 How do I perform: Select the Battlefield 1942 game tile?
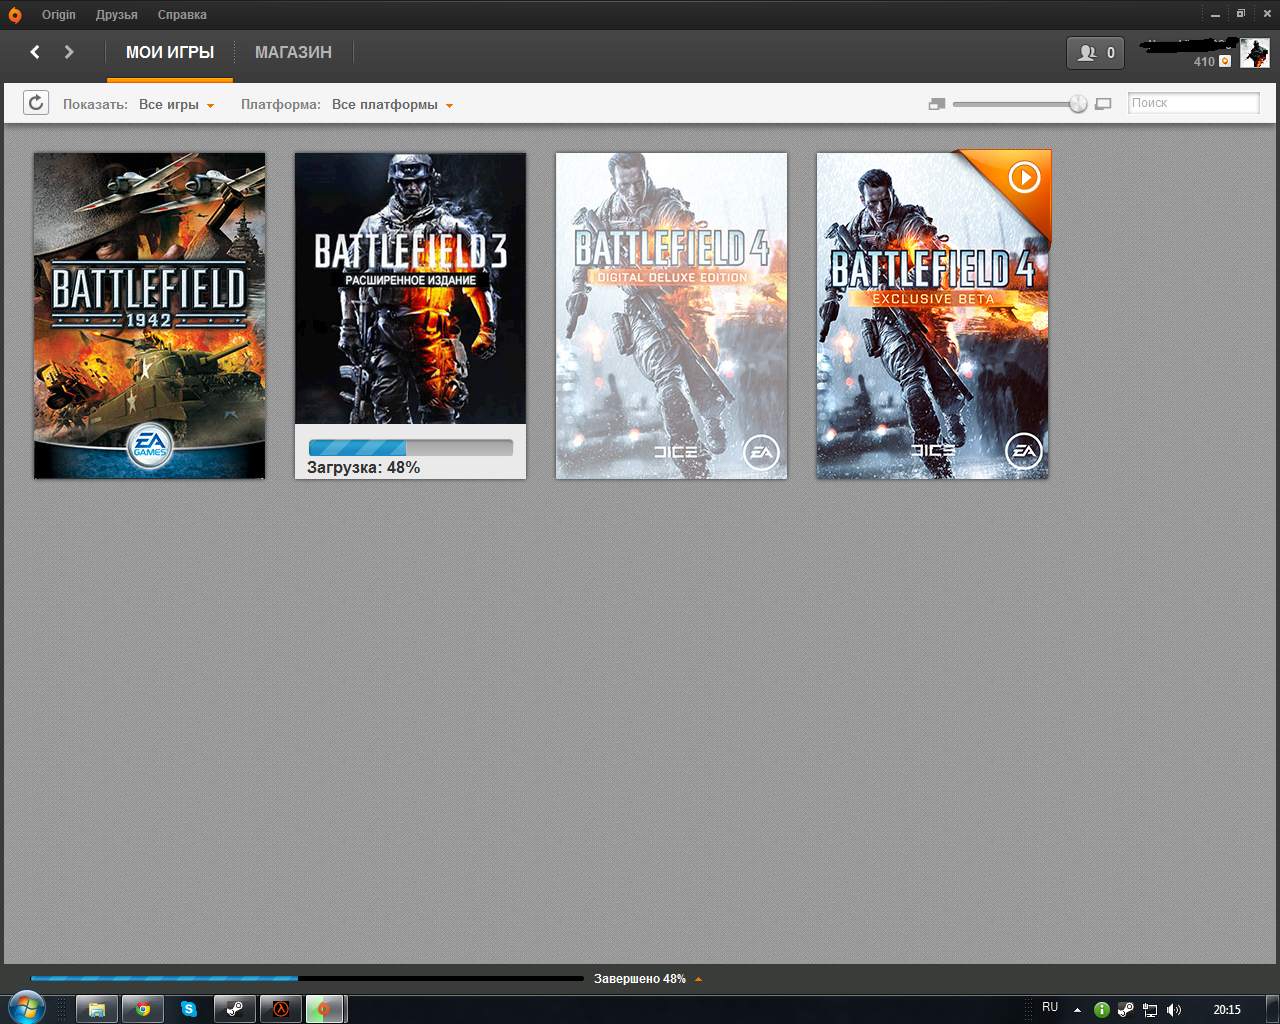(150, 316)
